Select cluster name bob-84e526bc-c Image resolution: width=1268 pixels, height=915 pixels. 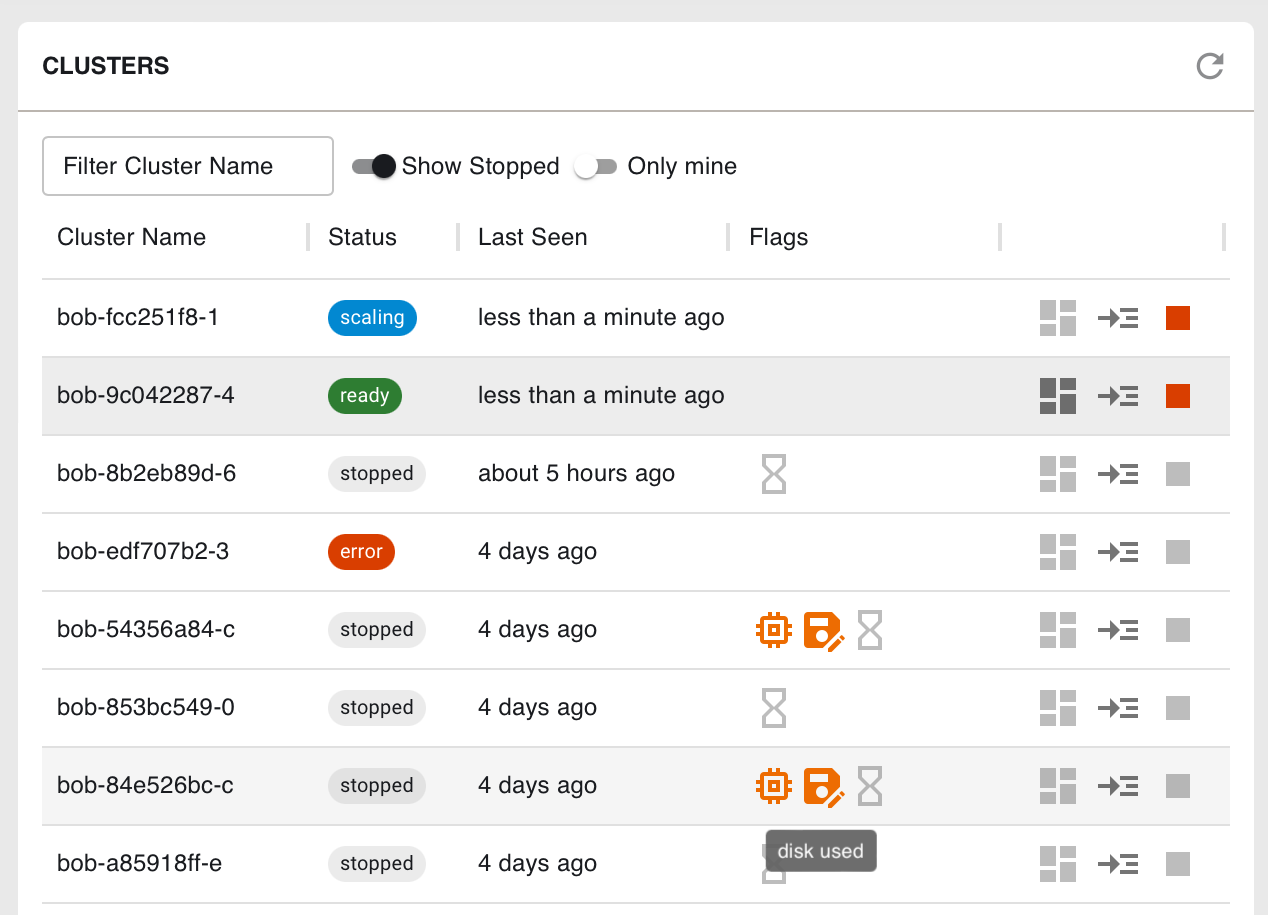[145, 786]
